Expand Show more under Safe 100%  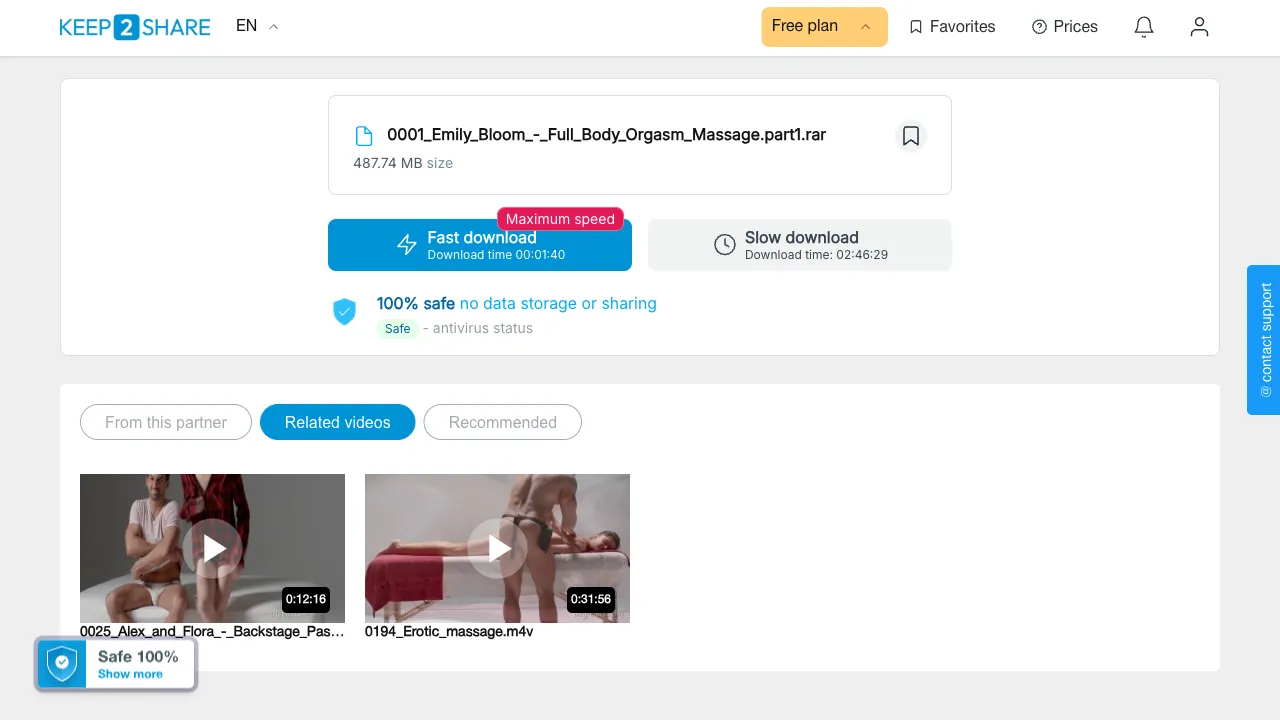point(130,674)
